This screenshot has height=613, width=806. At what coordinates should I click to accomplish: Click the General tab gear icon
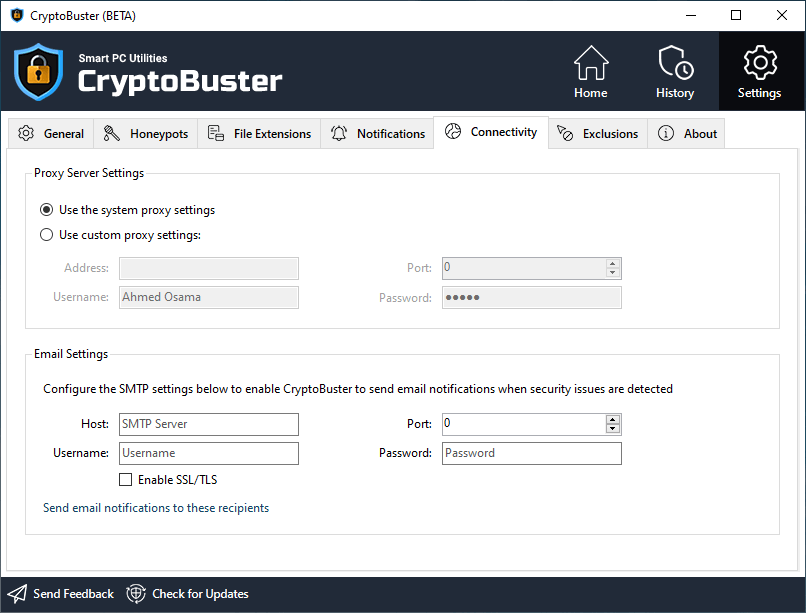[26, 134]
